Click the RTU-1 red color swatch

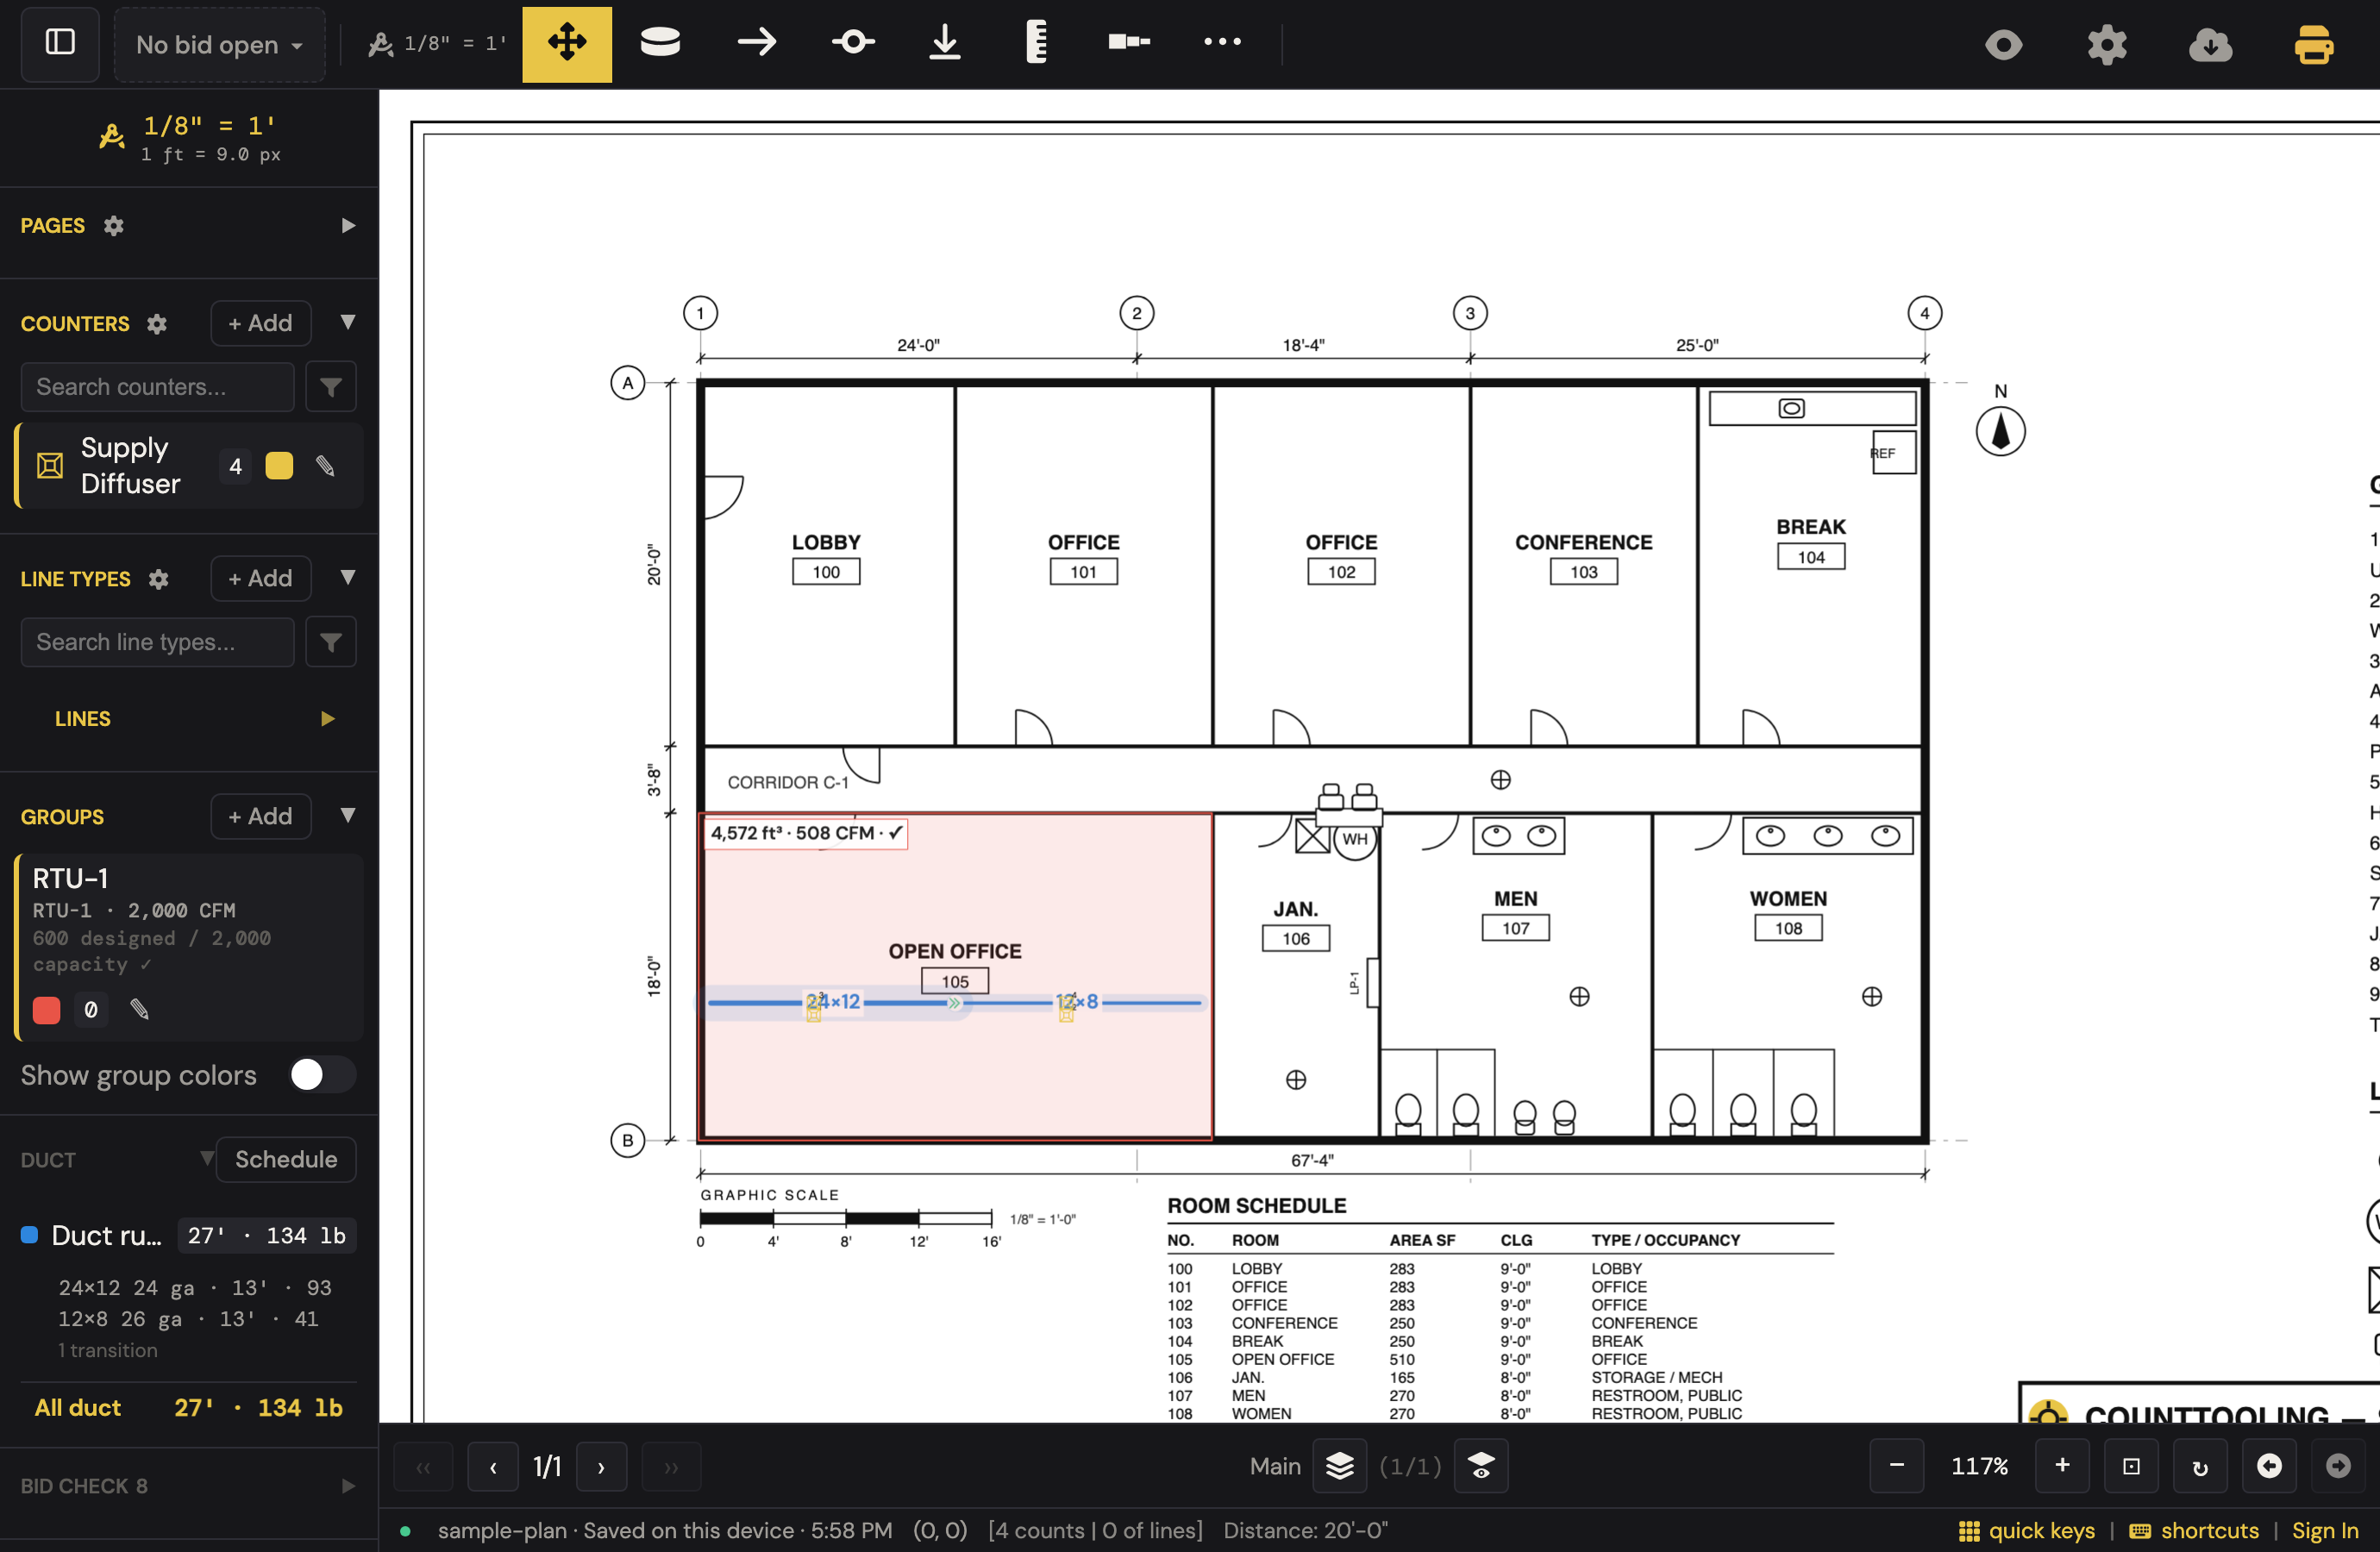click(47, 1010)
